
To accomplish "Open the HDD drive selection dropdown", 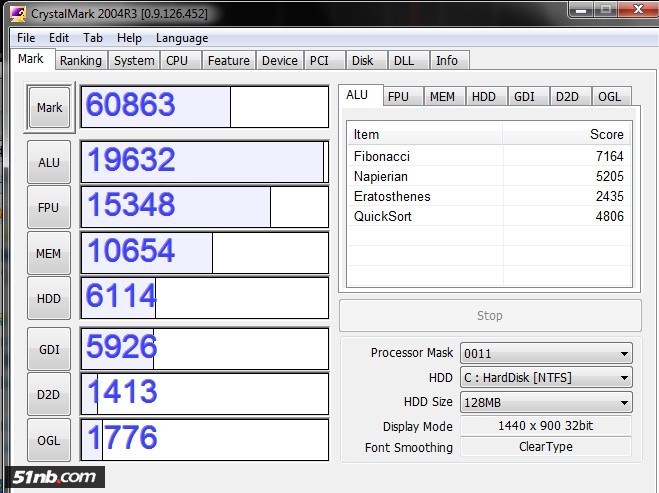I will (545, 377).
